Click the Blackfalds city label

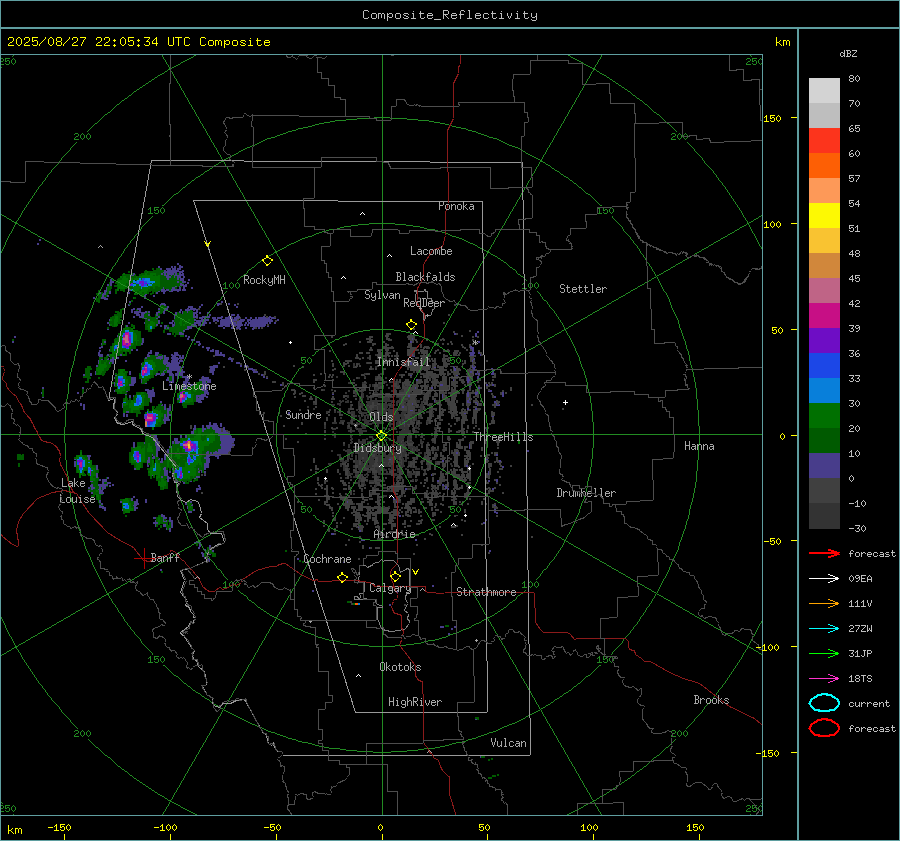tap(425, 277)
